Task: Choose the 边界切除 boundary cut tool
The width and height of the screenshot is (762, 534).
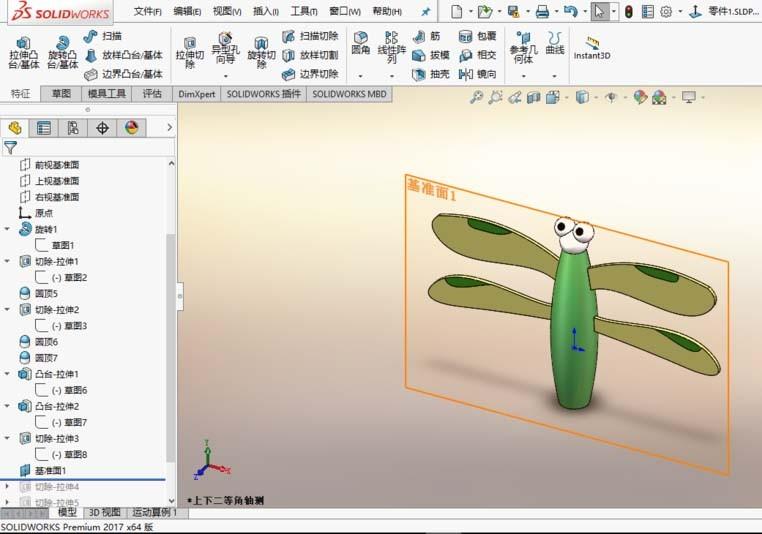Action: pyautogui.click(x=310, y=74)
